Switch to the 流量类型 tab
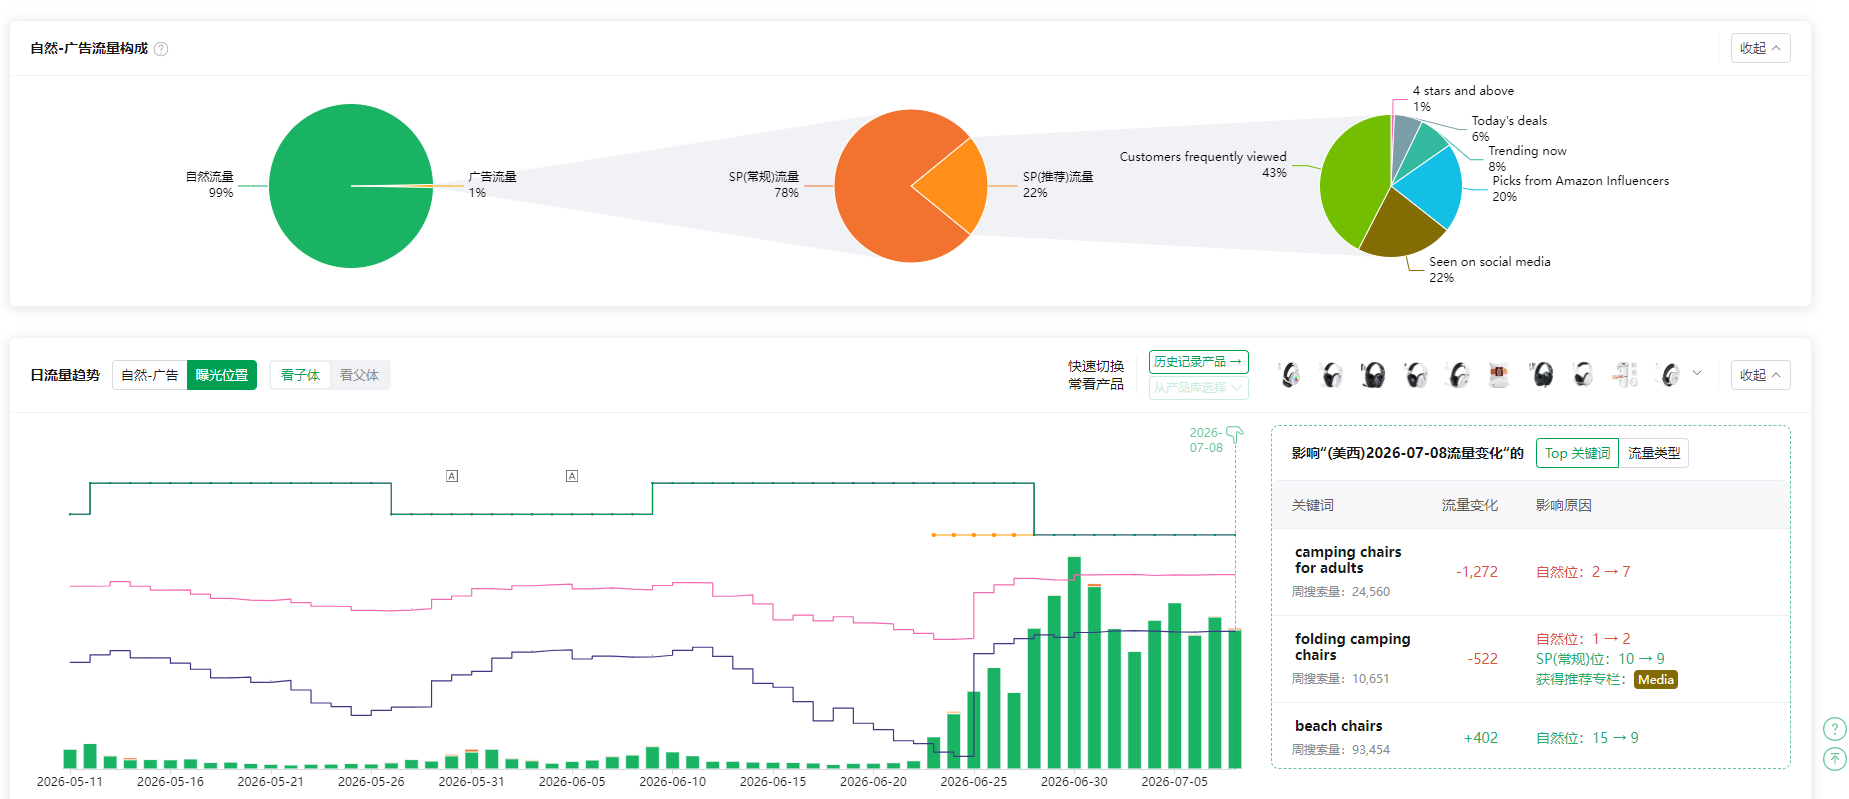The height and width of the screenshot is (799, 1849). (1654, 453)
